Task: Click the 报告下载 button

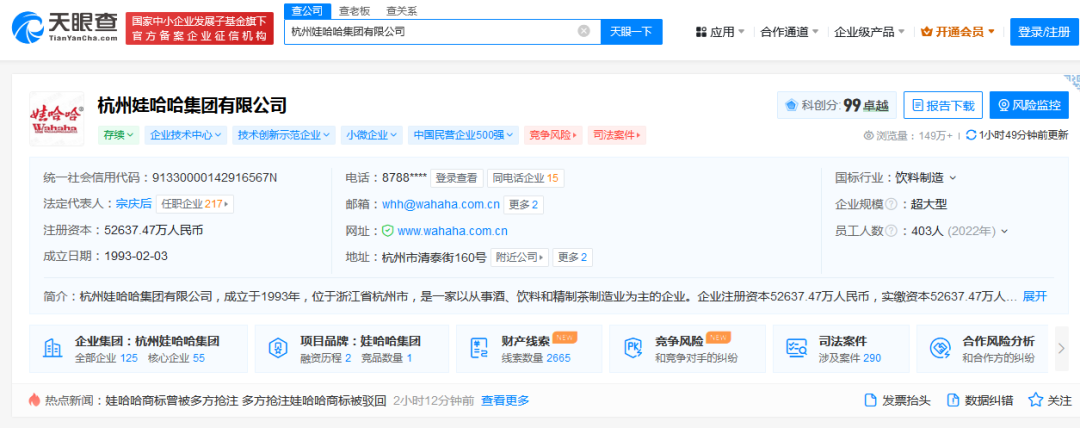Action: click(x=944, y=105)
